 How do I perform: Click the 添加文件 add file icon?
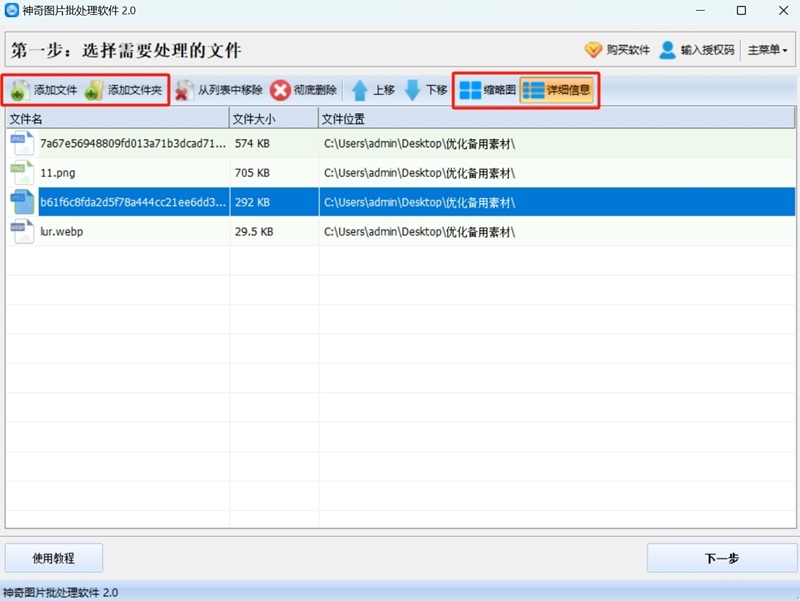[x=19, y=90]
